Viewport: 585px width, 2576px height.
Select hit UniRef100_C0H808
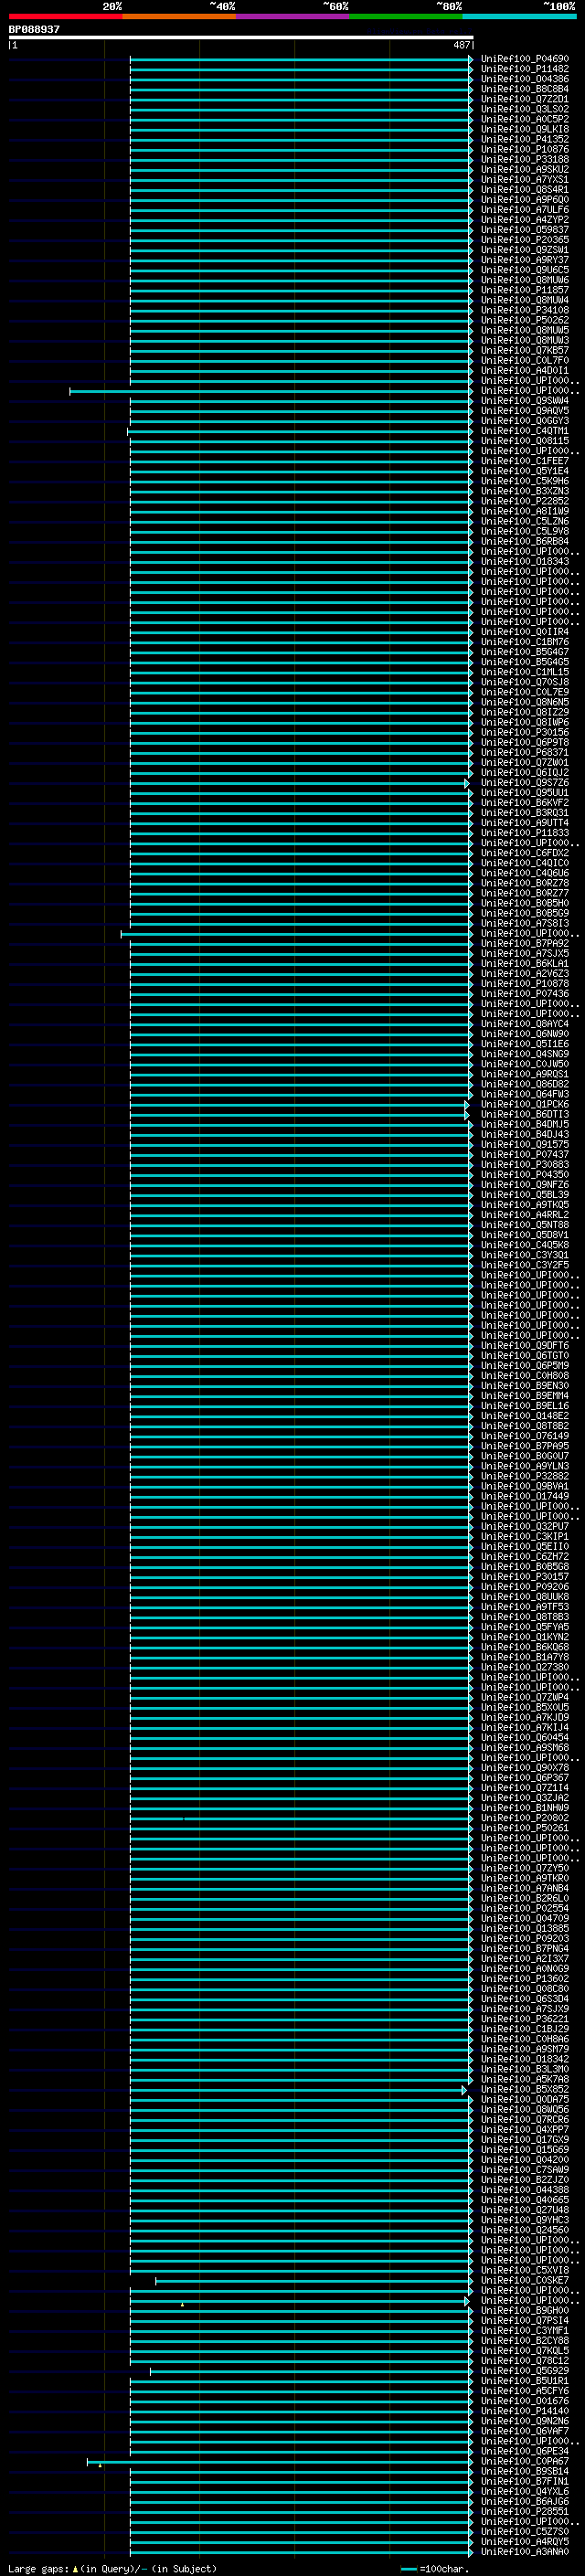click(524, 1375)
